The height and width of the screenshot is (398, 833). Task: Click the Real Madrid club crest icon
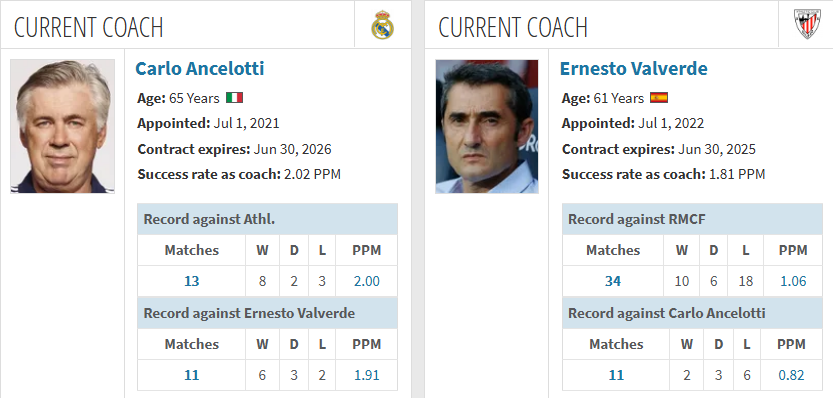(382, 25)
